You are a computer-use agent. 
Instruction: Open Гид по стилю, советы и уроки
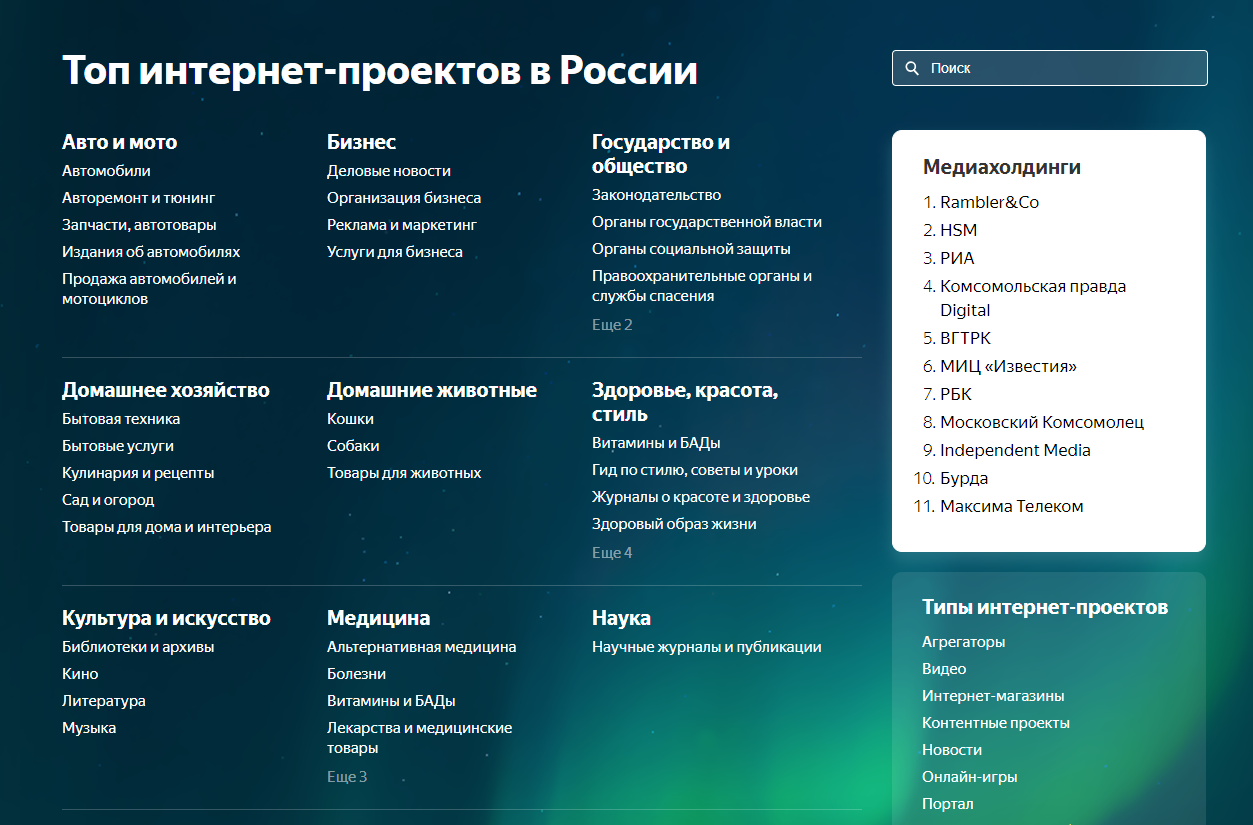click(695, 470)
